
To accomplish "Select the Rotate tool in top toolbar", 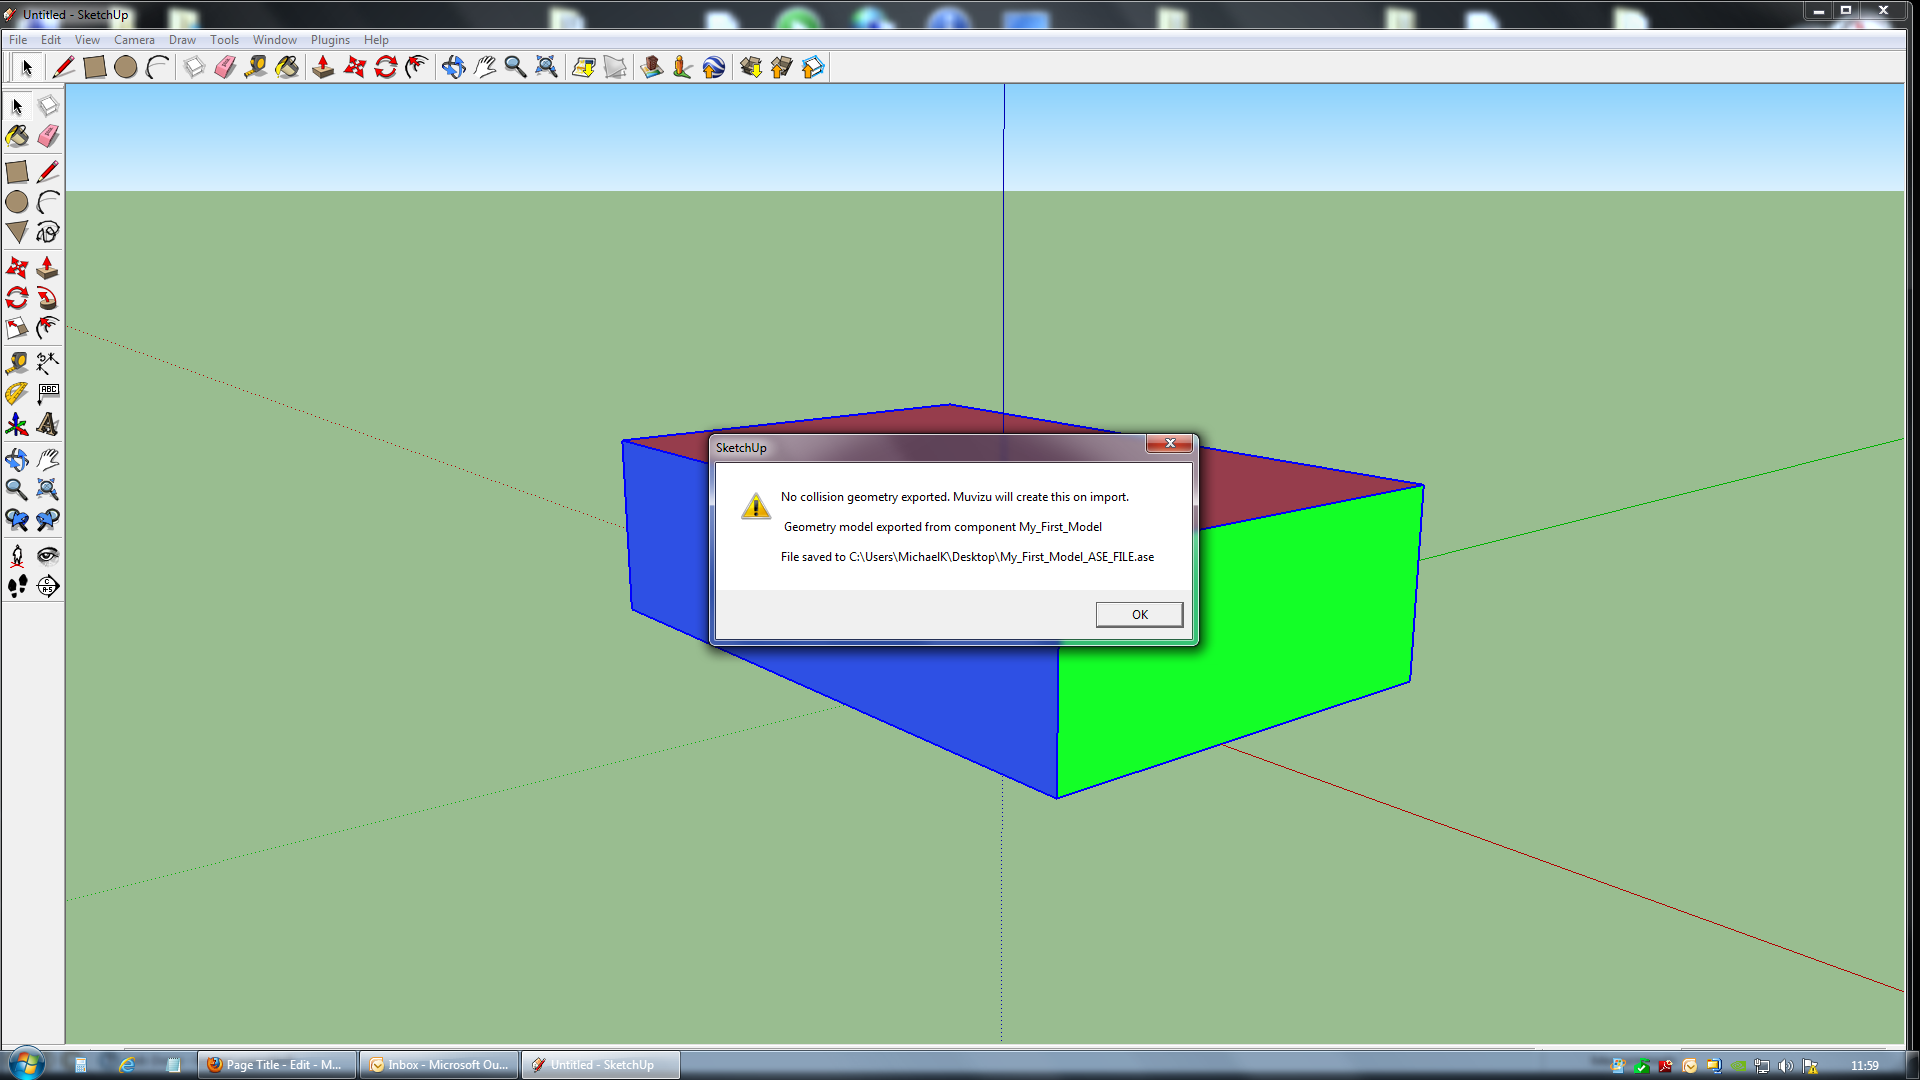I will (x=386, y=67).
